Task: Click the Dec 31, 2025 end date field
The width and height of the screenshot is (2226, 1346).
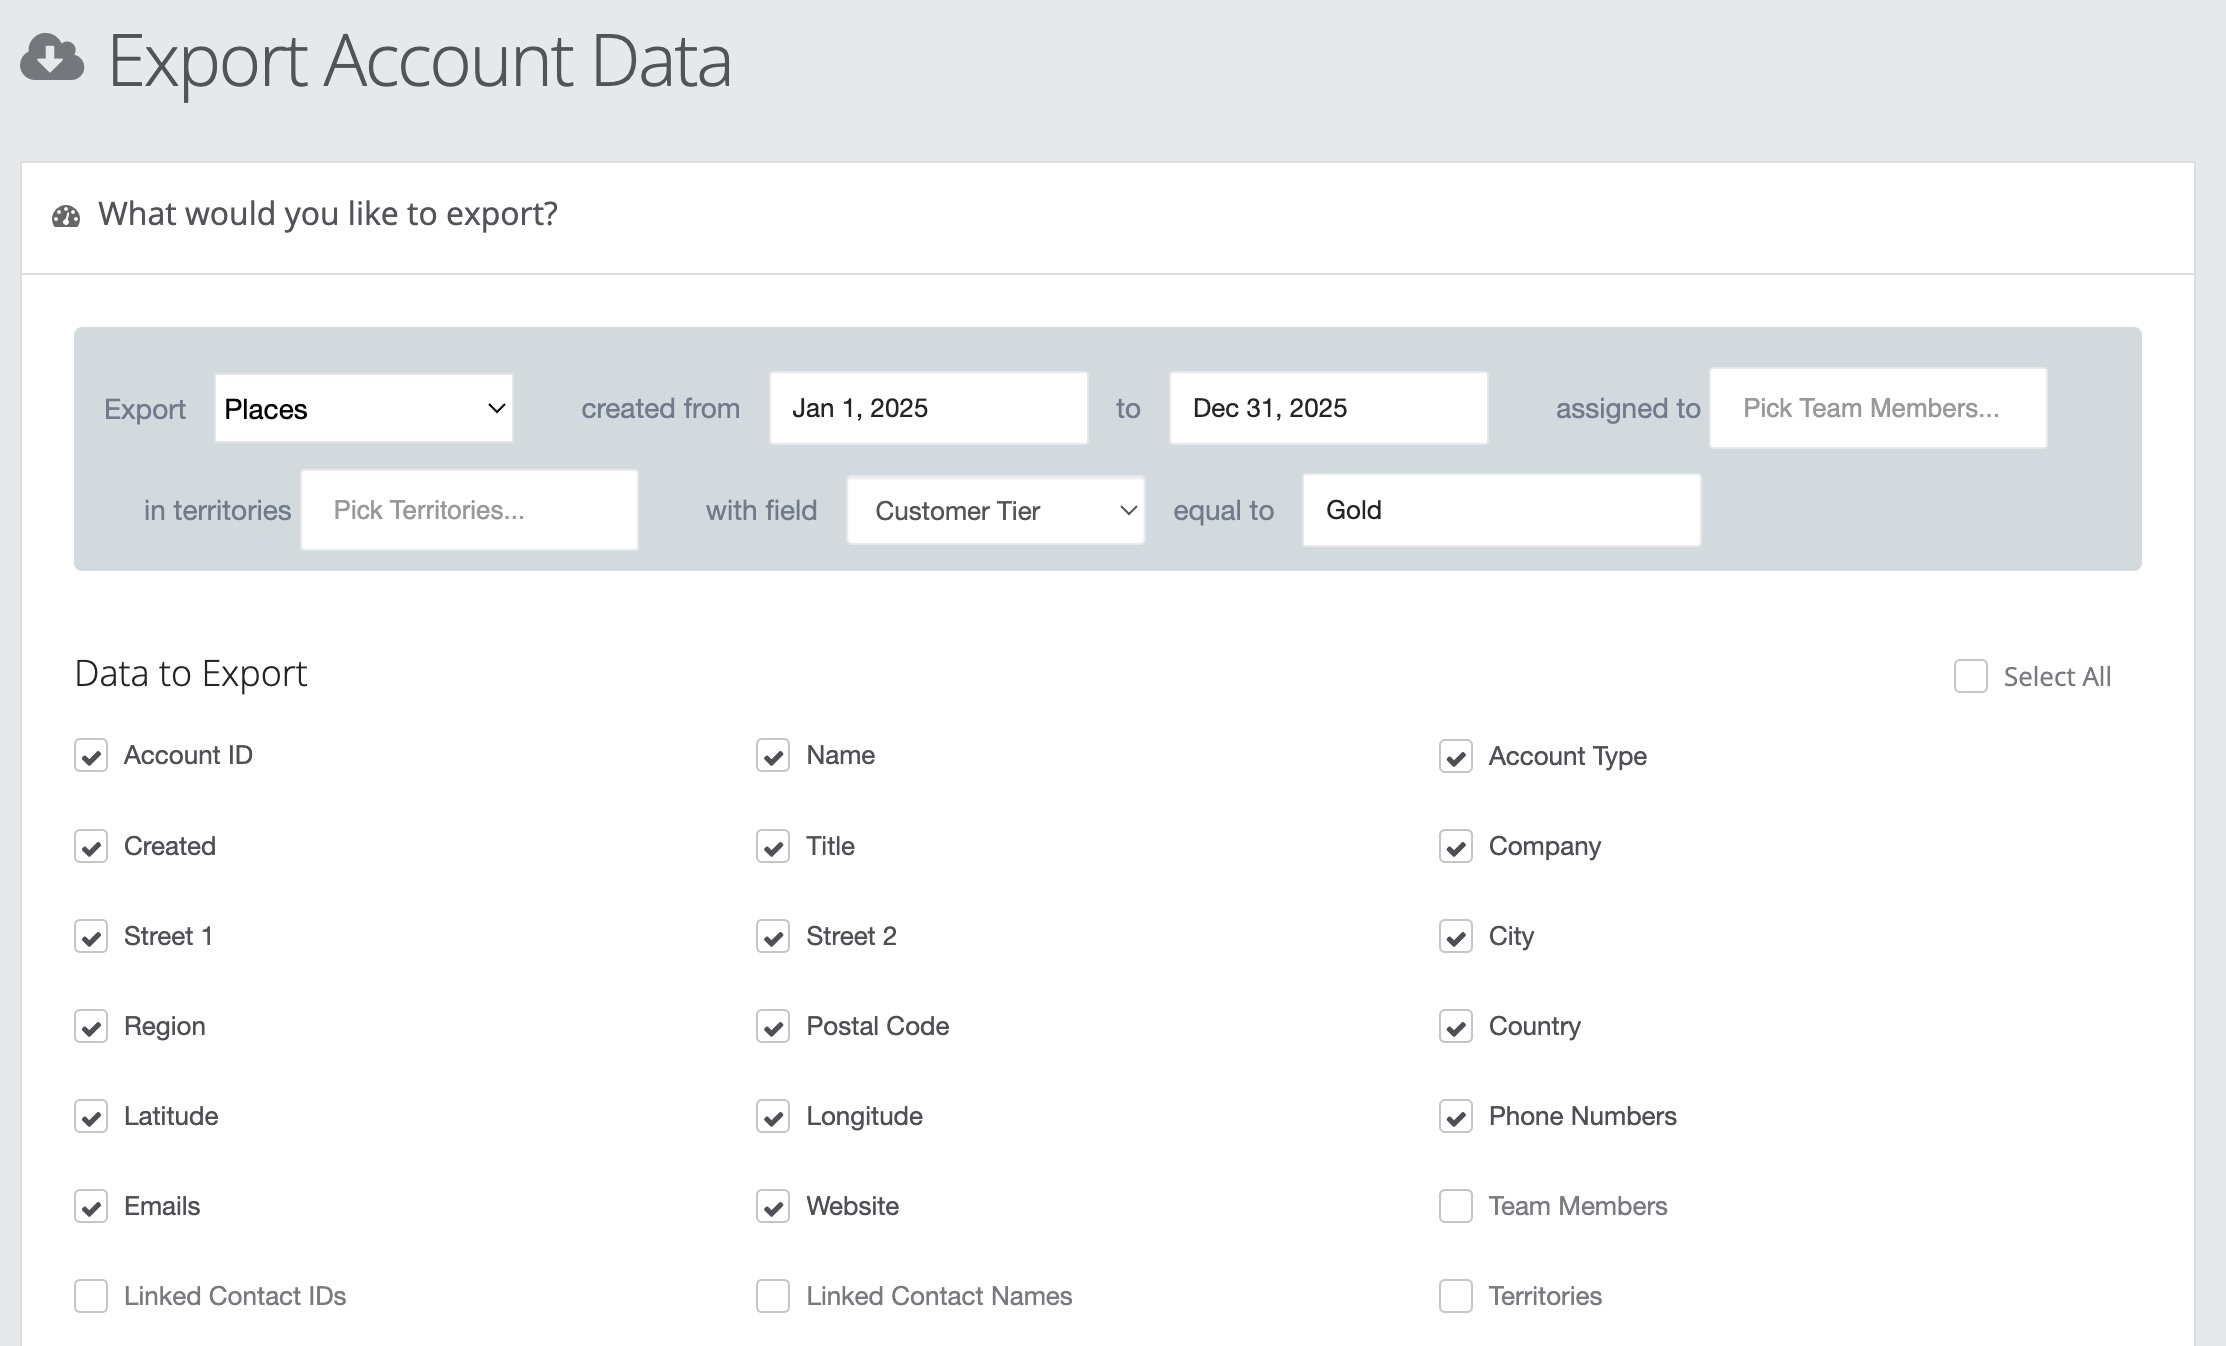Action: tap(1329, 408)
